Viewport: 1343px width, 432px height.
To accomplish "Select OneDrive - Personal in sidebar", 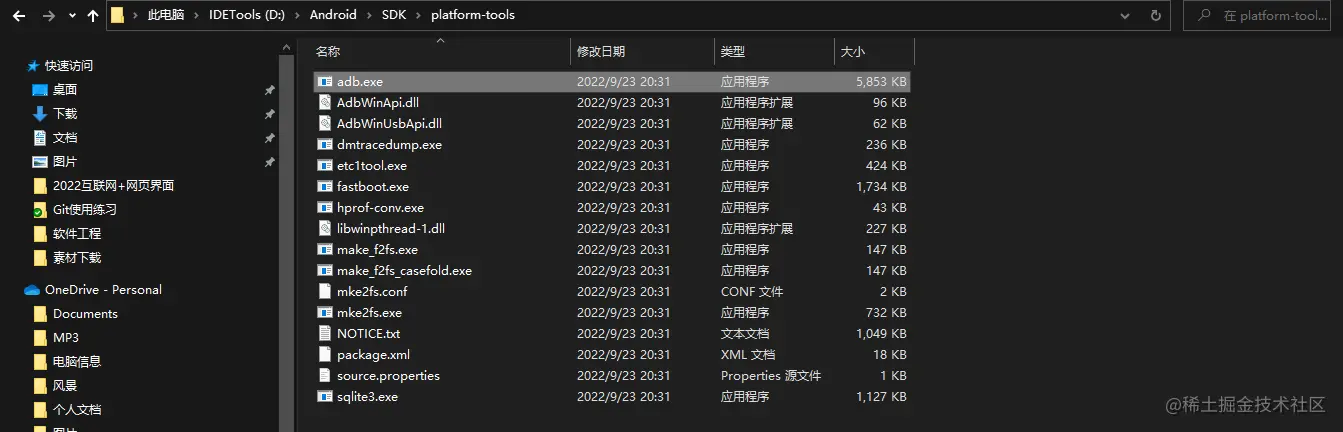I will [103, 290].
